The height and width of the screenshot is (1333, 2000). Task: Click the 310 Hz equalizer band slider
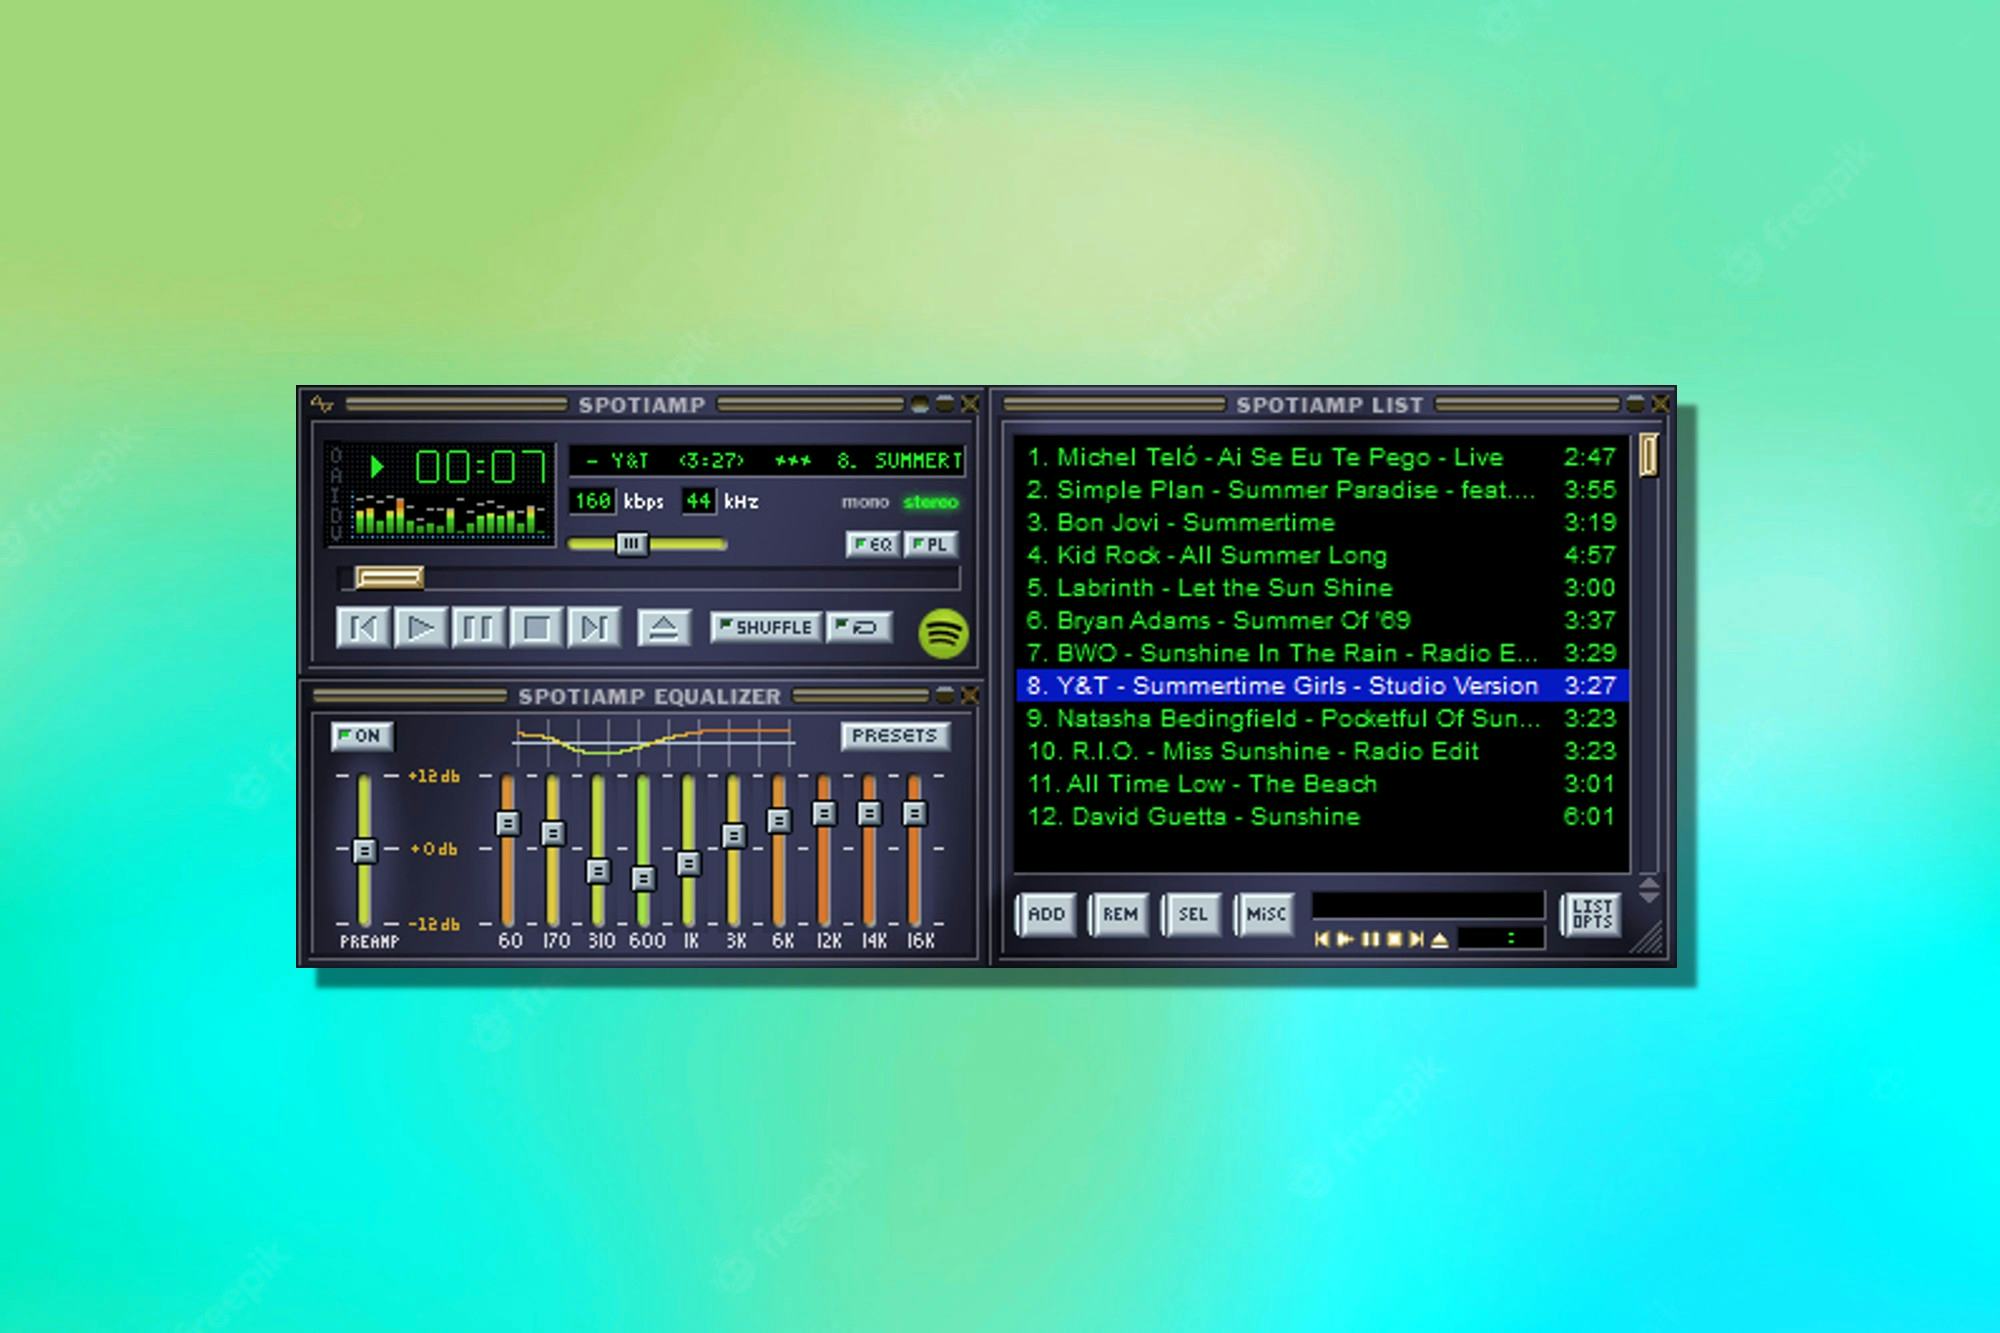[598, 871]
